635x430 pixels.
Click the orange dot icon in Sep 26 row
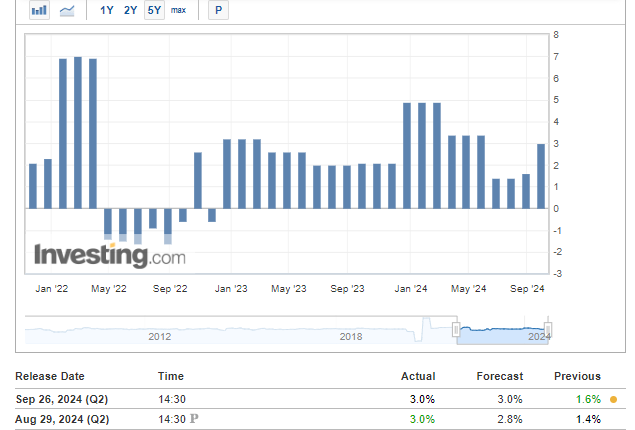click(x=613, y=399)
